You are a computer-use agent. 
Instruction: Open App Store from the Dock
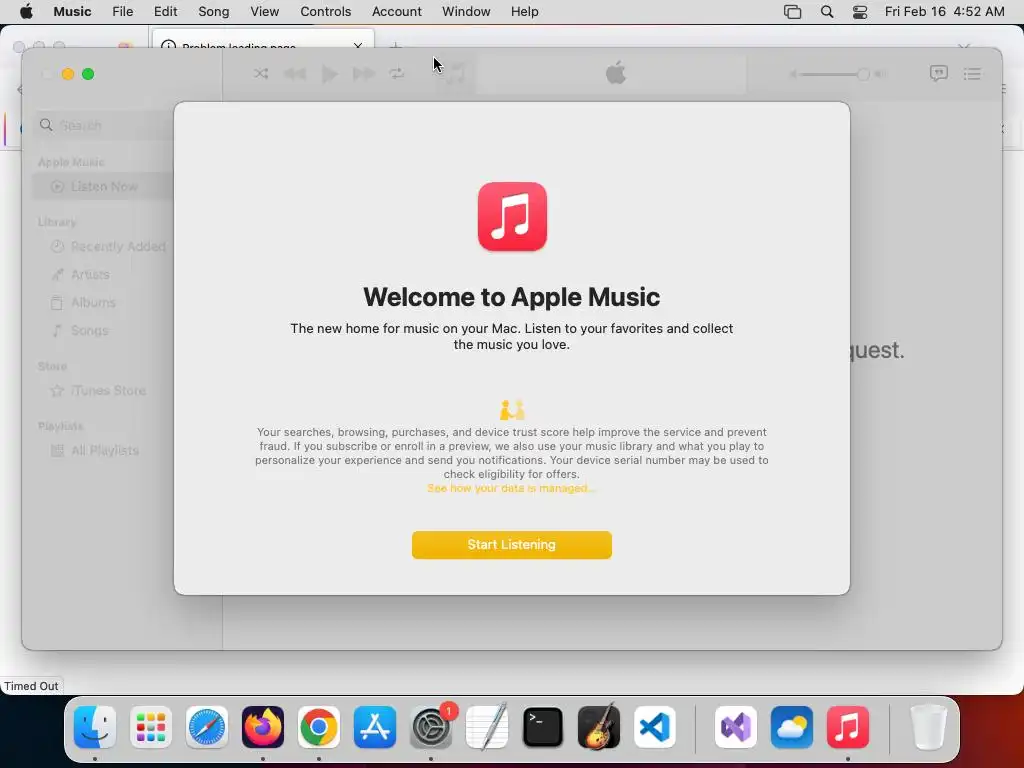(x=375, y=727)
